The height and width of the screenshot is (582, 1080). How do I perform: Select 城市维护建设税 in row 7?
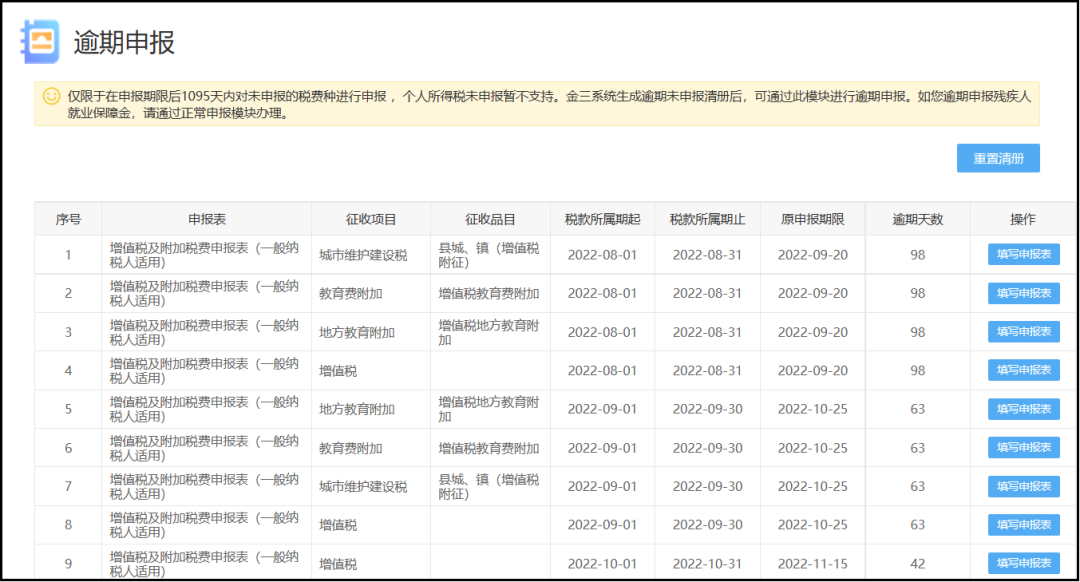(363, 487)
